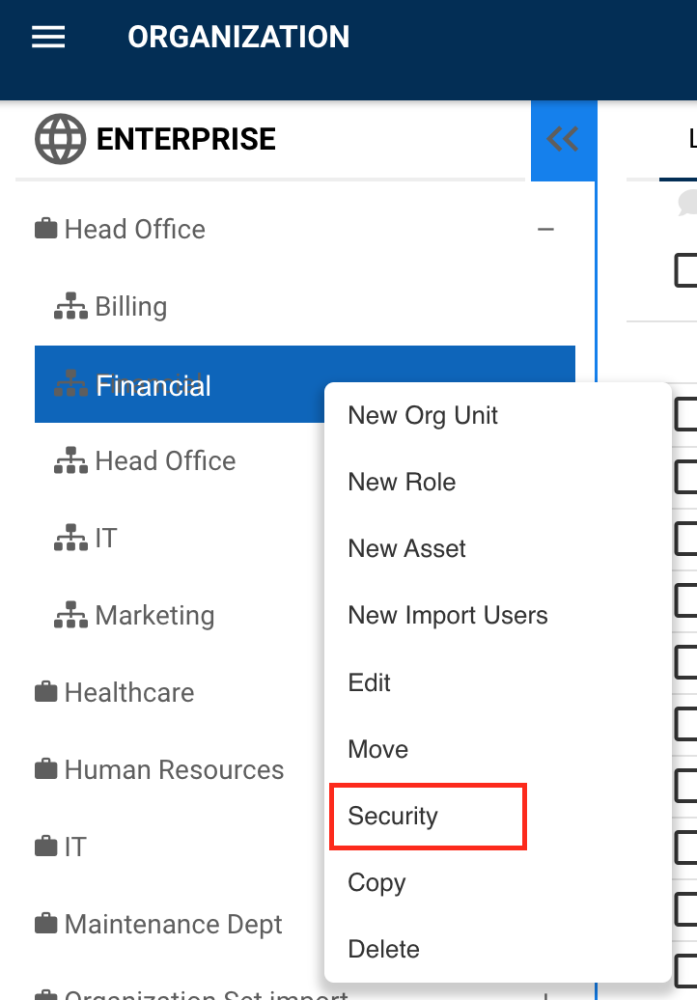Click the Enterprise globe icon
This screenshot has height=1000, width=697.
(60, 139)
